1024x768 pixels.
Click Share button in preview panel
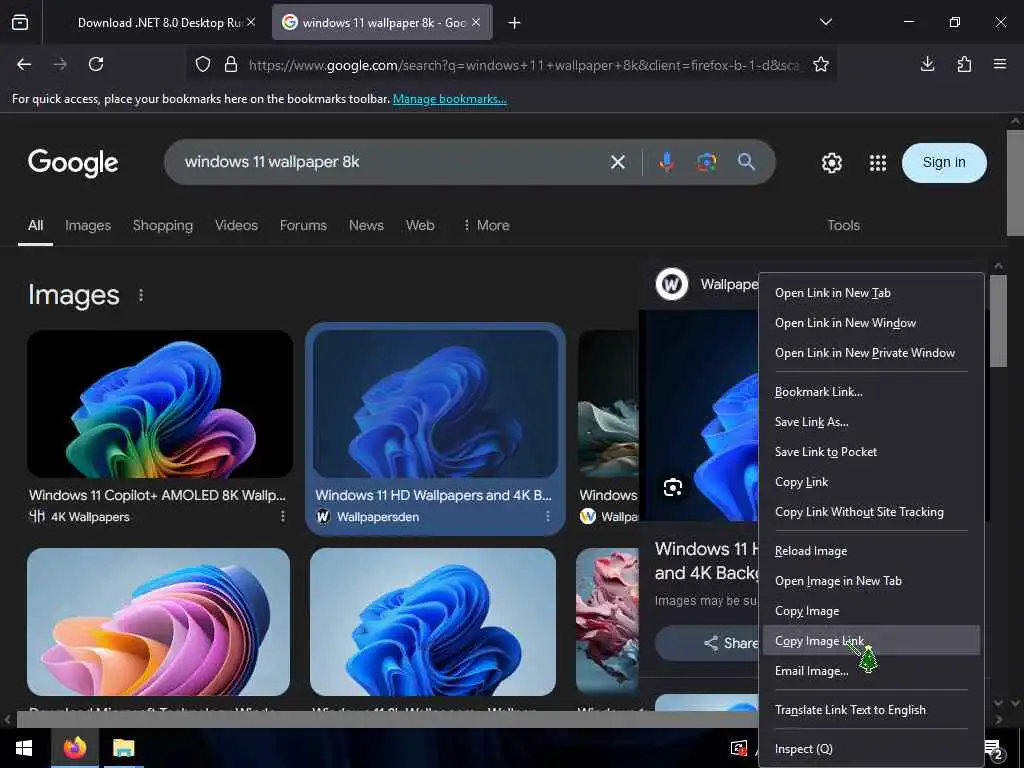click(708, 643)
